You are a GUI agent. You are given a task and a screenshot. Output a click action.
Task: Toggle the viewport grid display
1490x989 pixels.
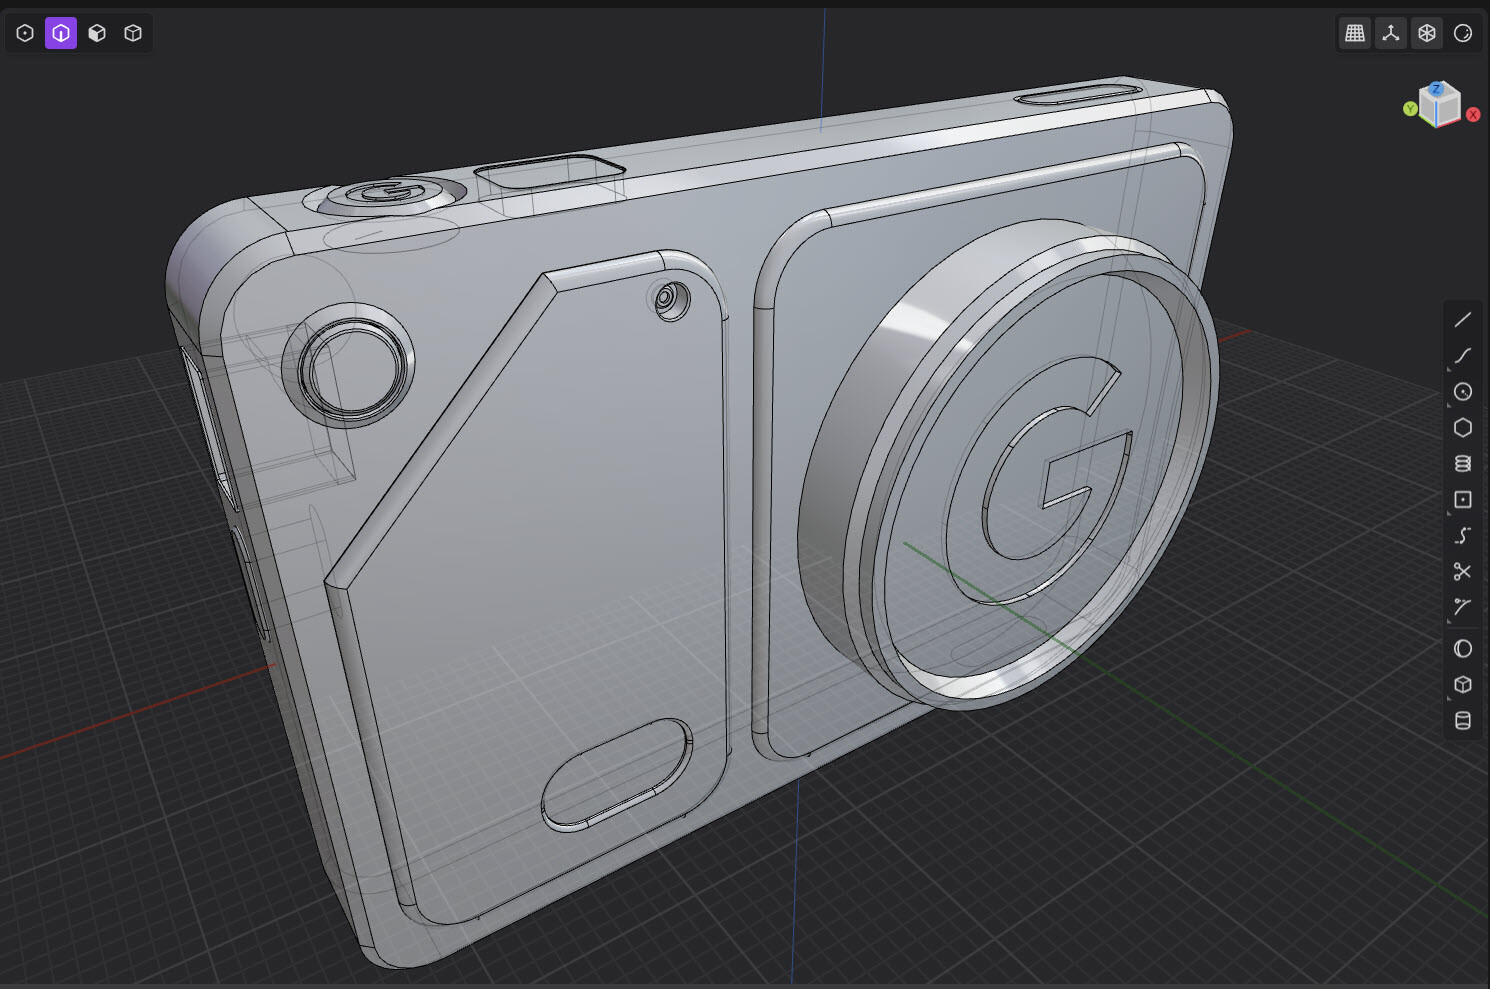pos(1355,33)
